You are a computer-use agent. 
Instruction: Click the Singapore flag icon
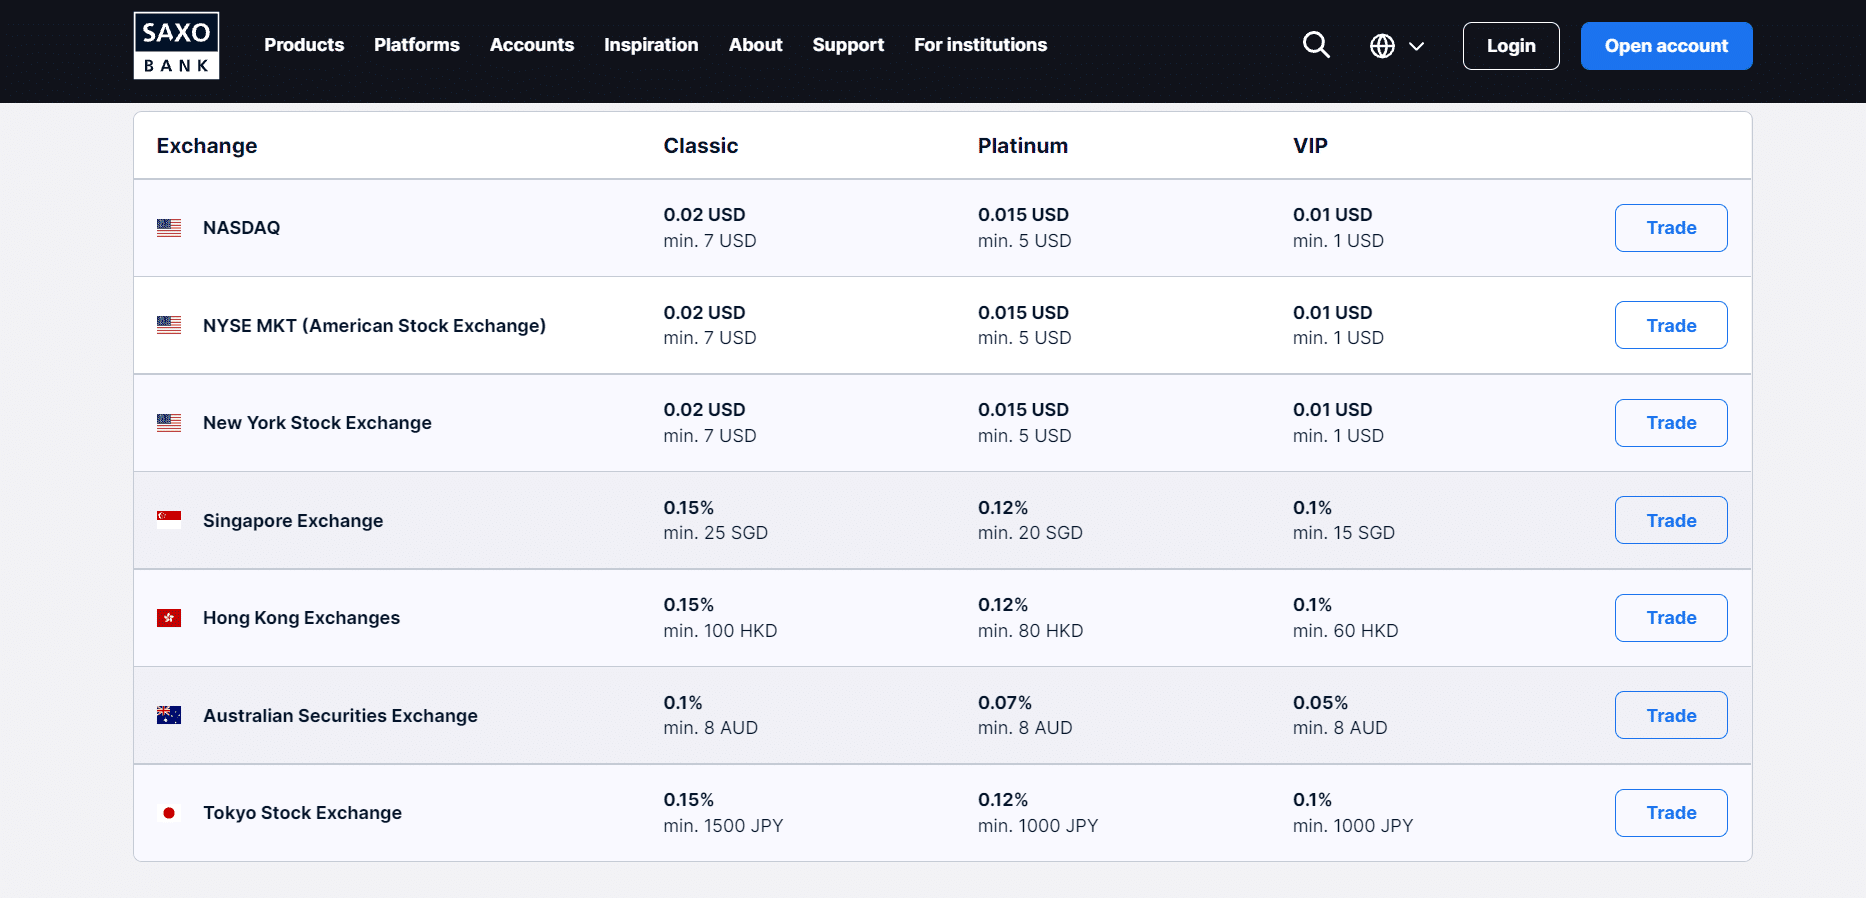[169, 520]
